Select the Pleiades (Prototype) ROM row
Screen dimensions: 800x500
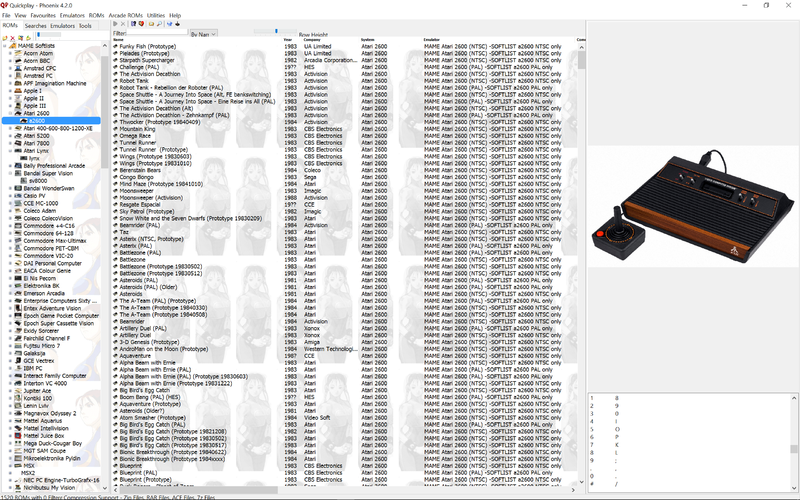pyautogui.click(x=144, y=53)
